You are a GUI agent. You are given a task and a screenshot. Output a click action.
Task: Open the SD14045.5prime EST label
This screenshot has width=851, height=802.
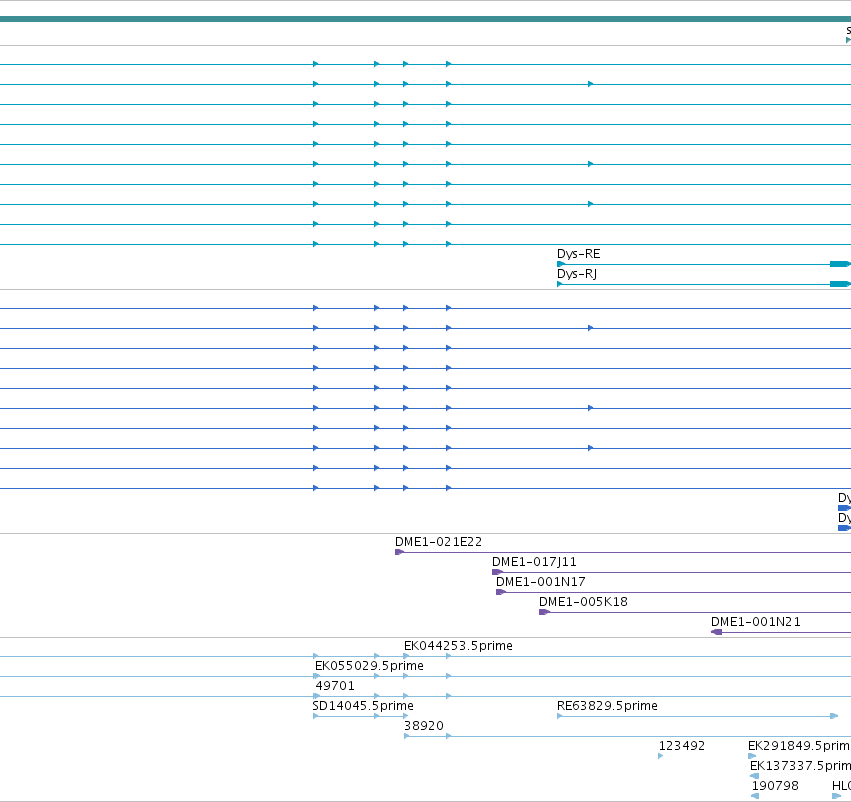(x=363, y=706)
